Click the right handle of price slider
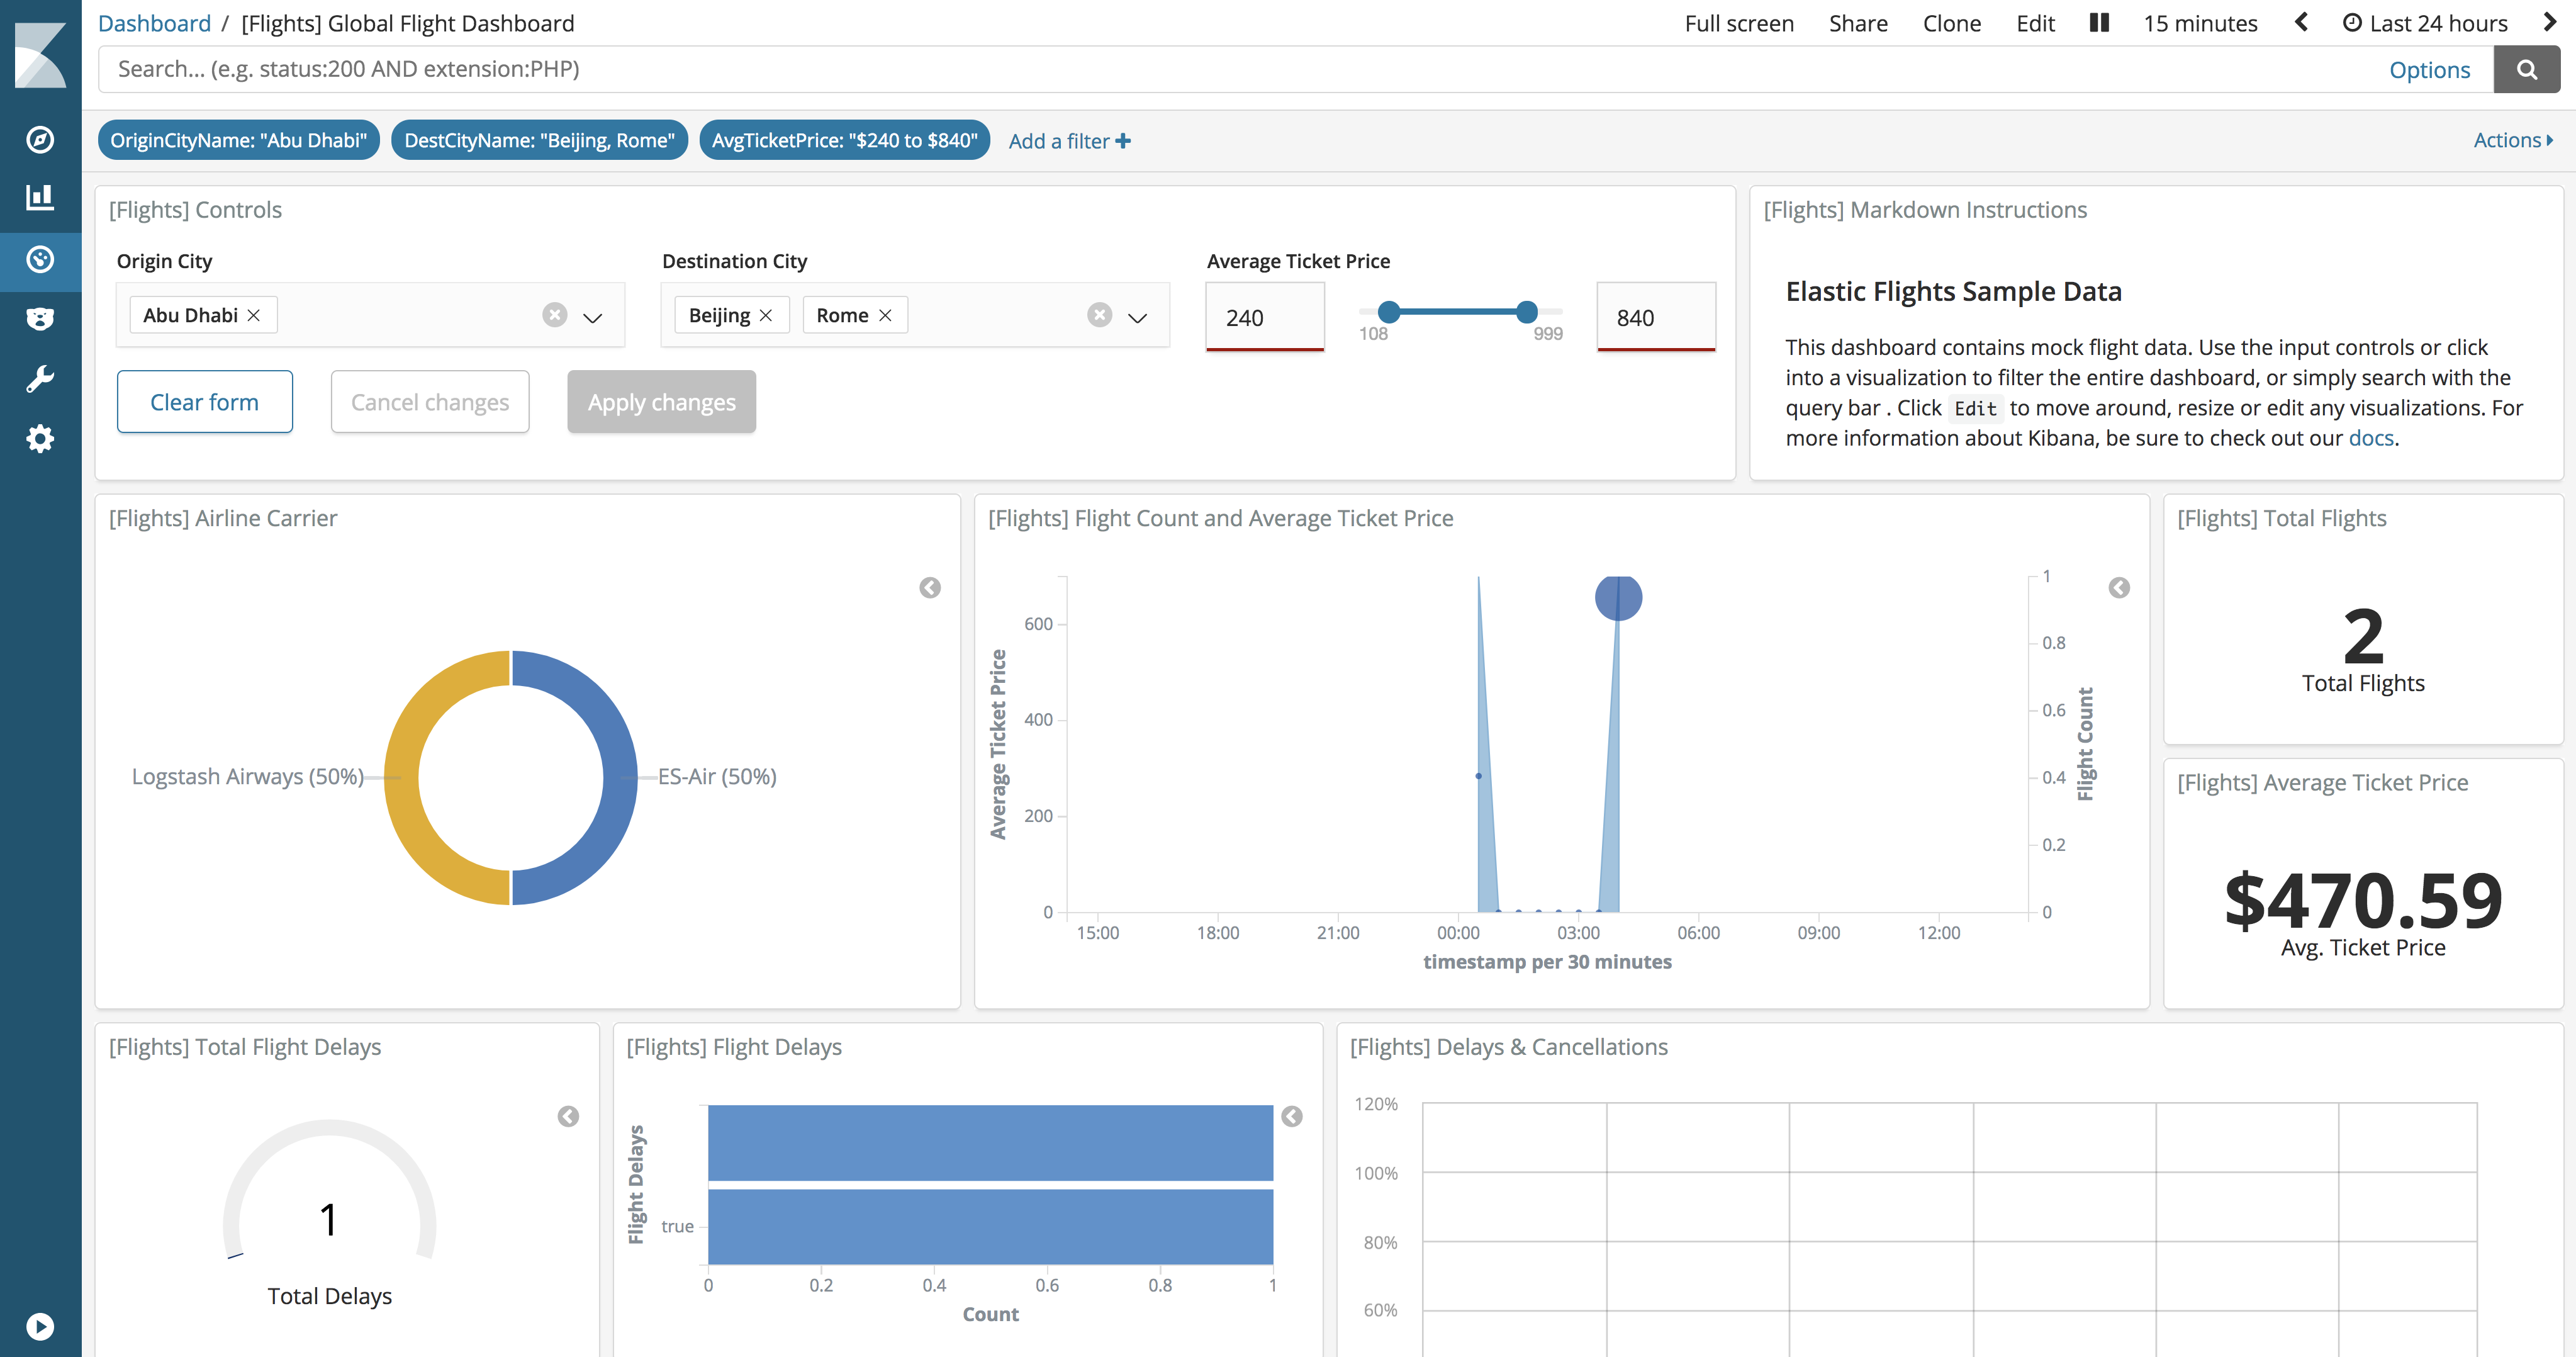Image resolution: width=2576 pixels, height=1357 pixels. coord(1526,312)
